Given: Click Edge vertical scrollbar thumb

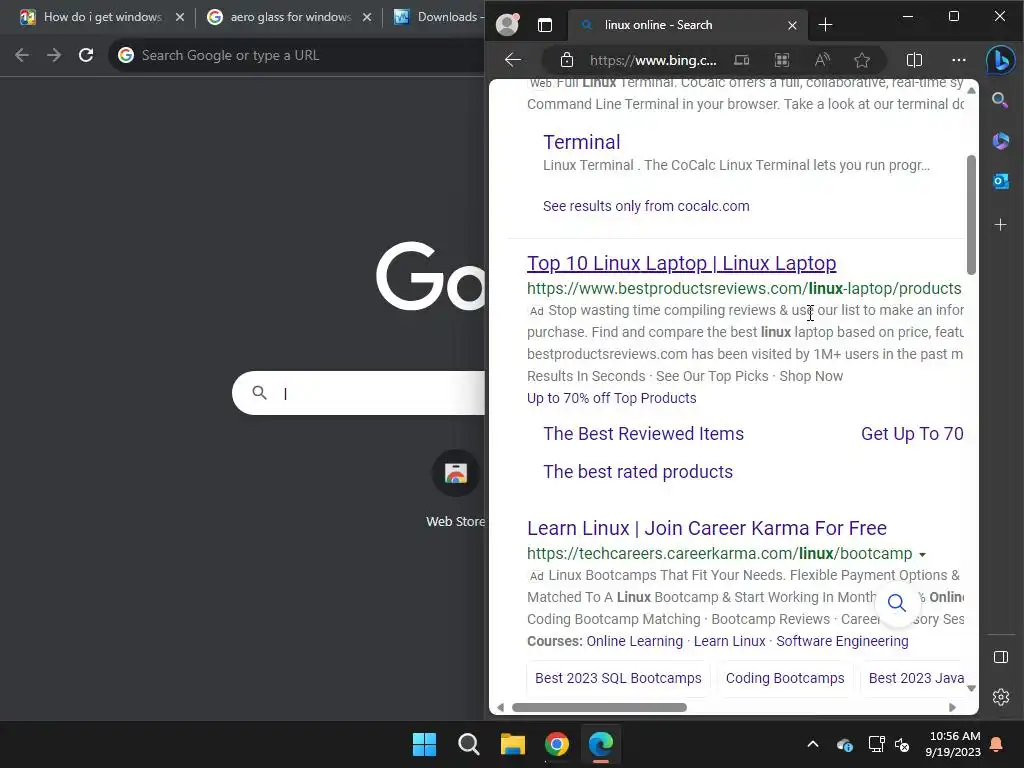Looking at the screenshot, I should [x=971, y=215].
